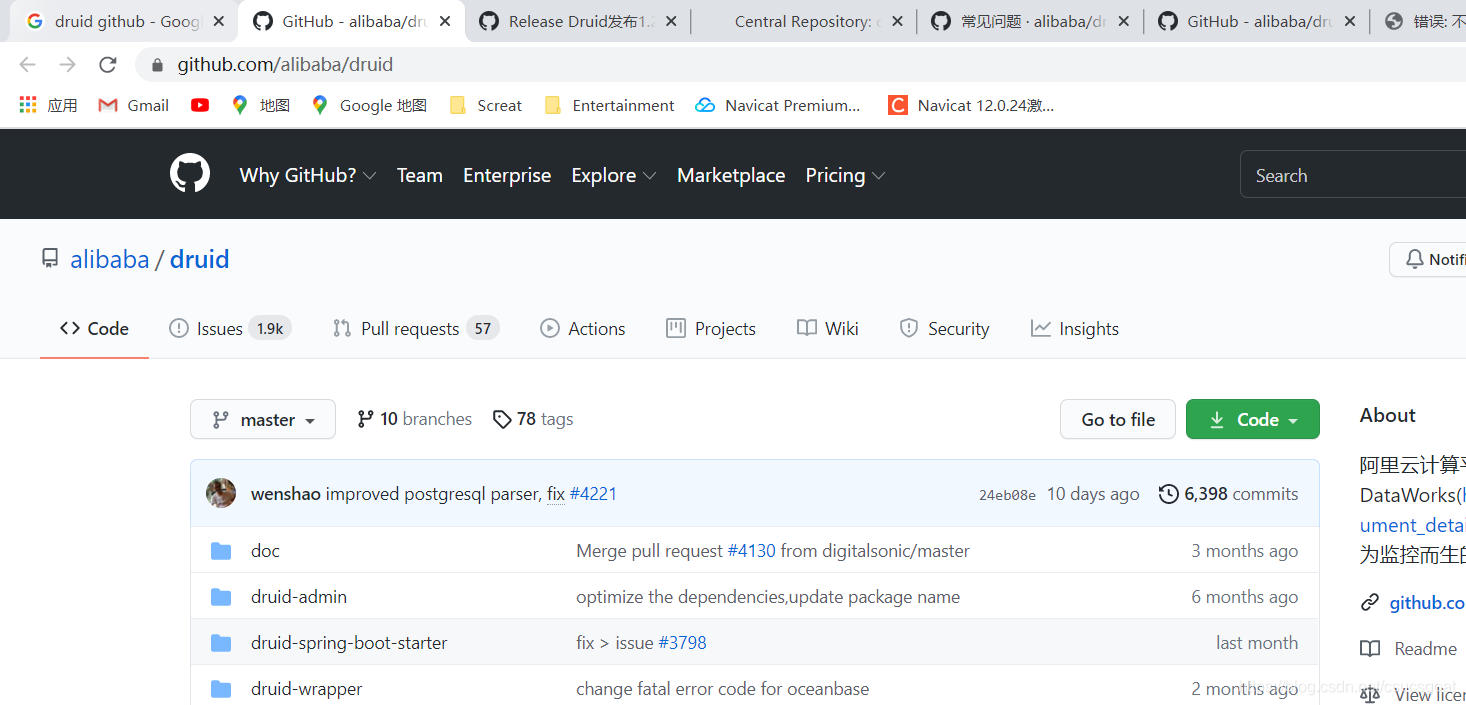Click the GitHub Search field
The image size is (1466, 705).
tap(1353, 175)
